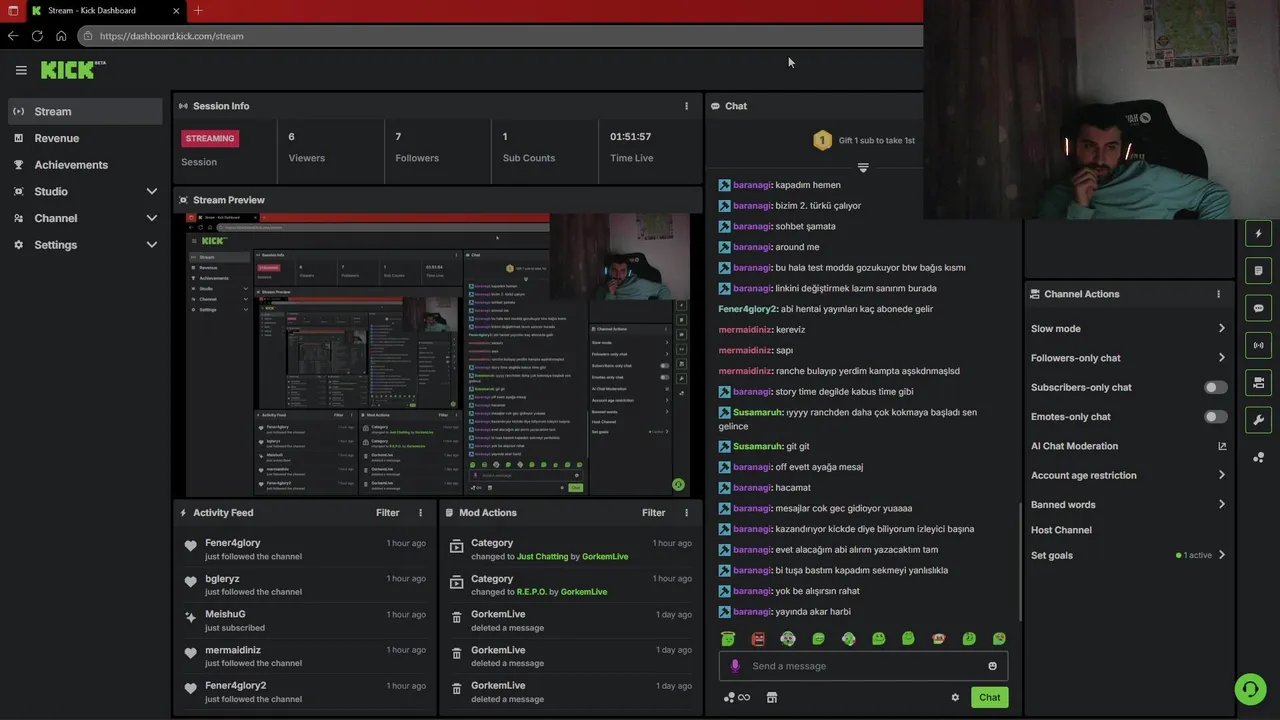The width and height of the screenshot is (1280, 720).
Task: Click the chat bubble widget icon
Action: point(1258,309)
